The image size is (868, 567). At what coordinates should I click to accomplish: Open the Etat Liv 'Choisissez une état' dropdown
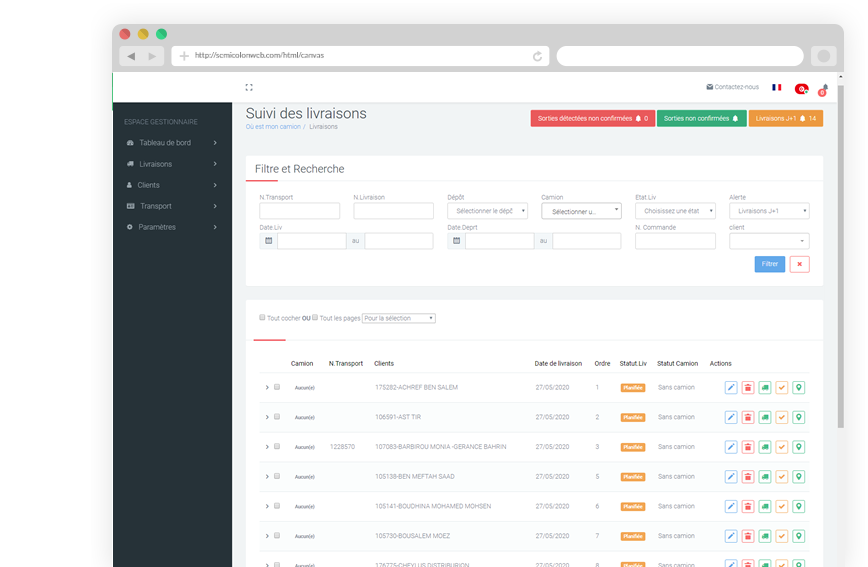(675, 211)
